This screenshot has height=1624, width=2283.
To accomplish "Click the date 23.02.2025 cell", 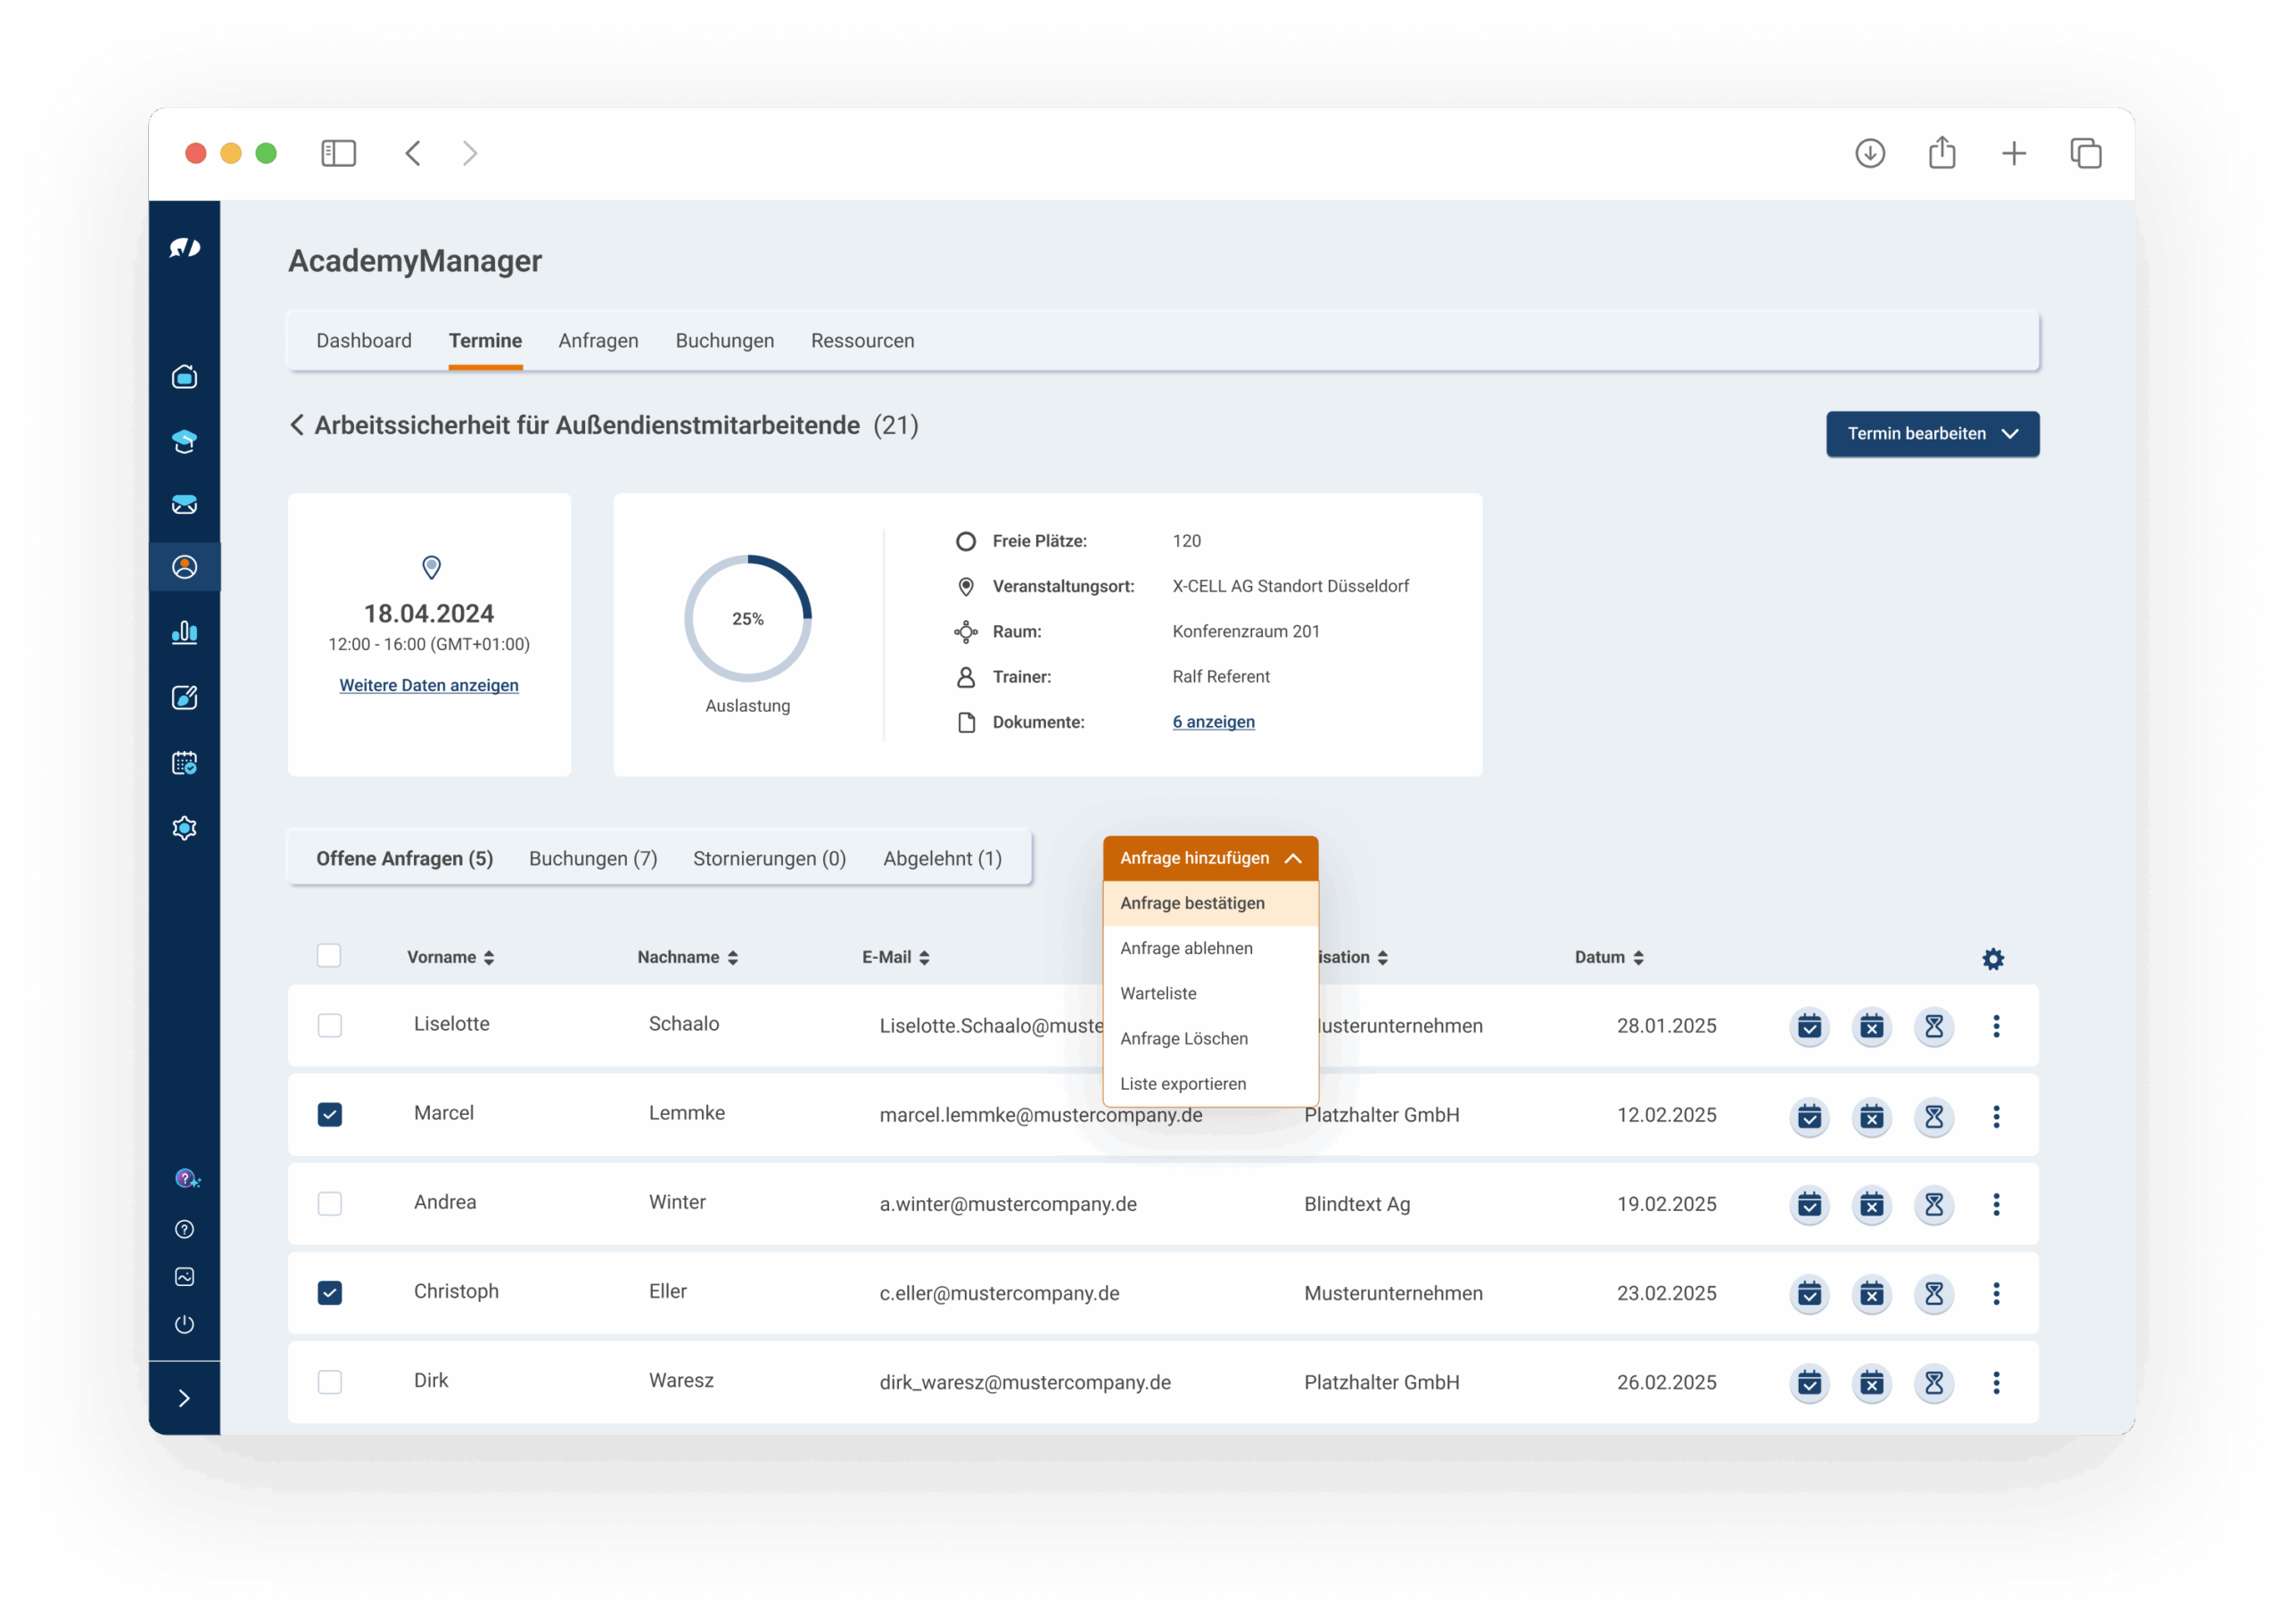I will click(1666, 1293).
